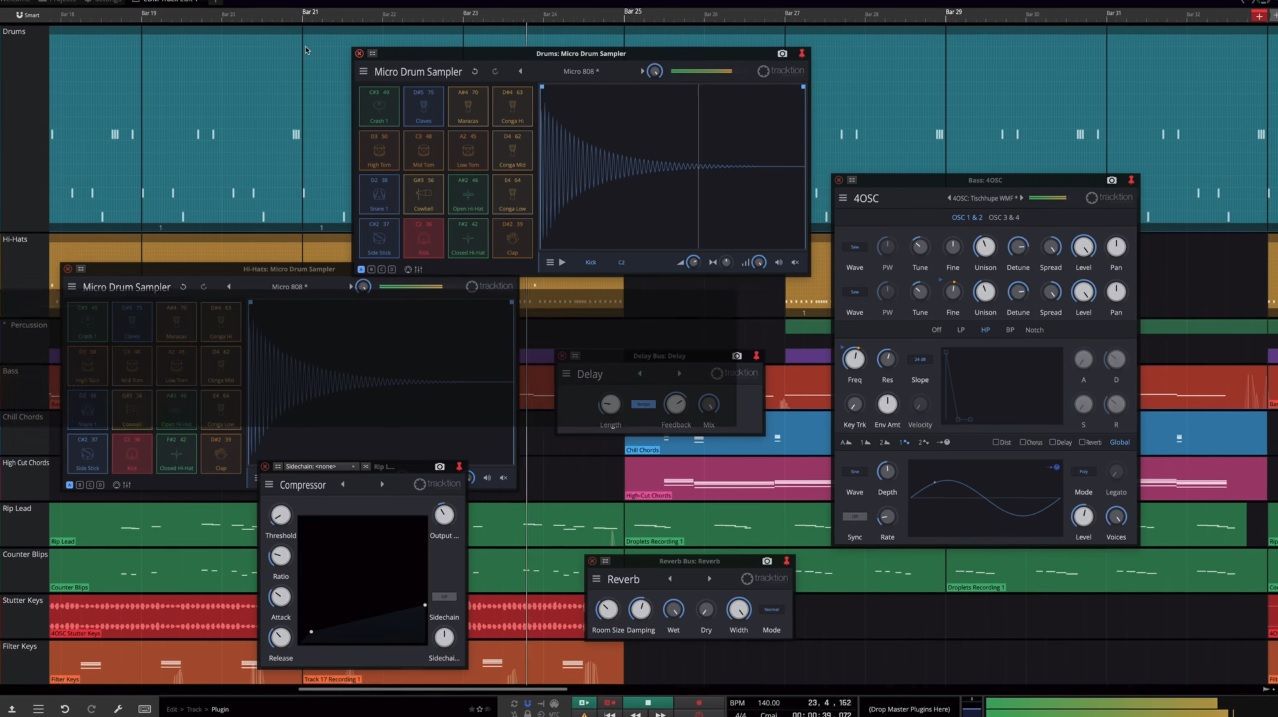
Task: Pin the Reverb plugin window
Action: coord(787,561)
